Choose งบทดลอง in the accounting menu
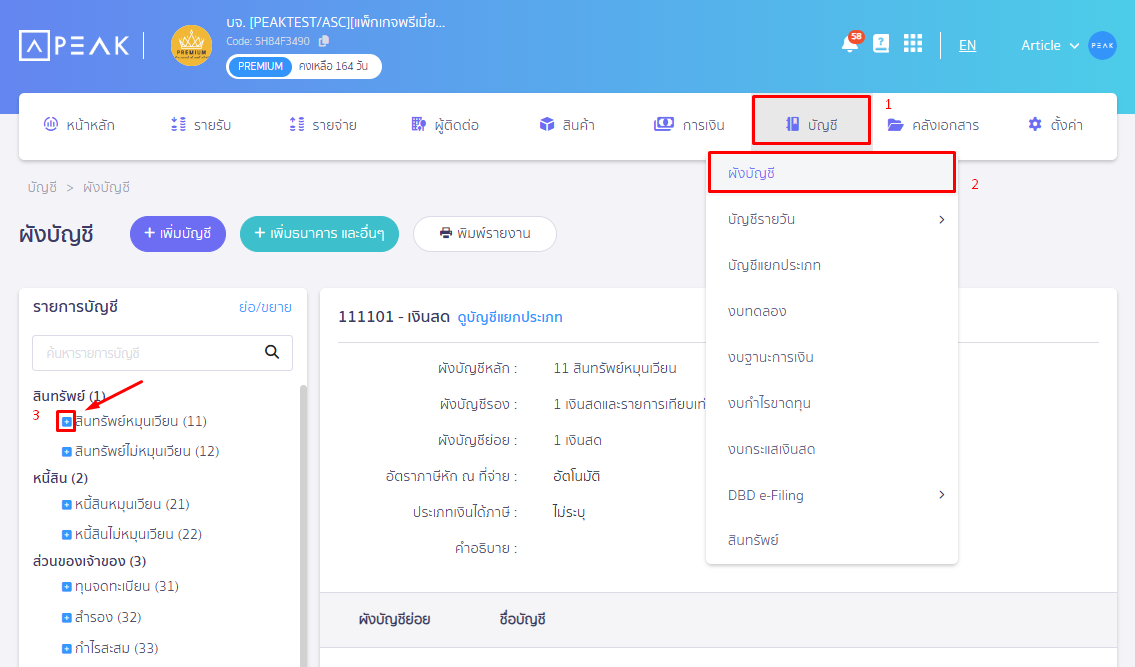 757,311
